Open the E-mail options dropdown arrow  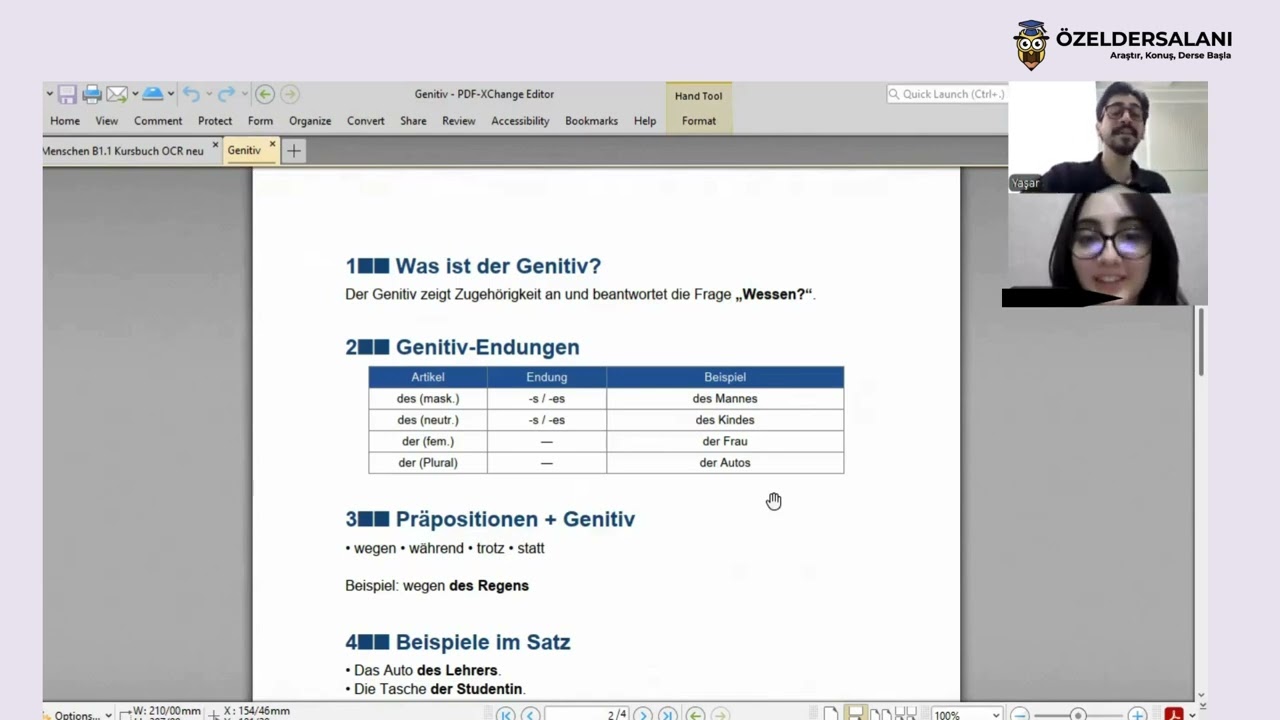(134, 94)
